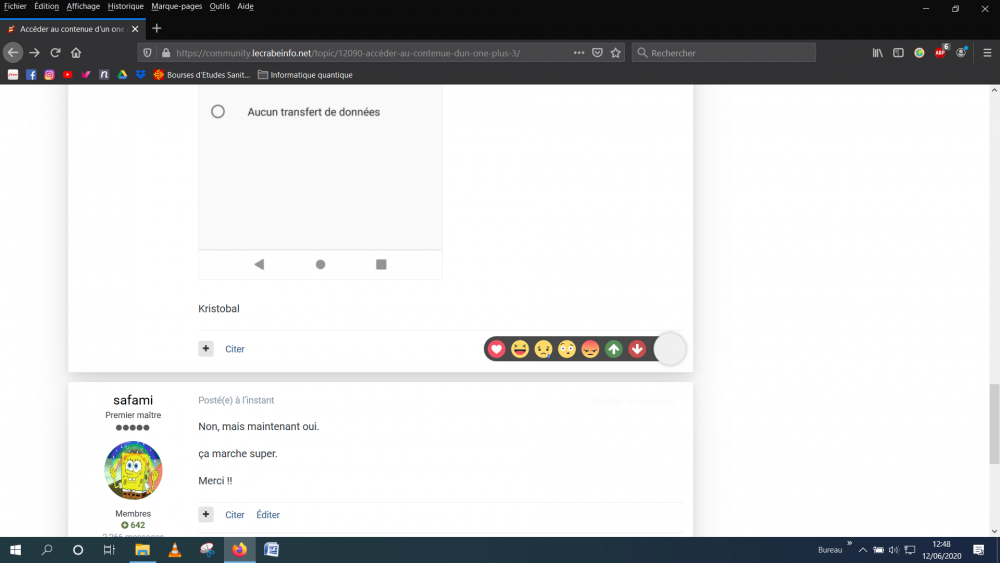This screenshot has width=1000, height=563.
Task: Quote safami's post with Citer
Action: tap(235, 515)
